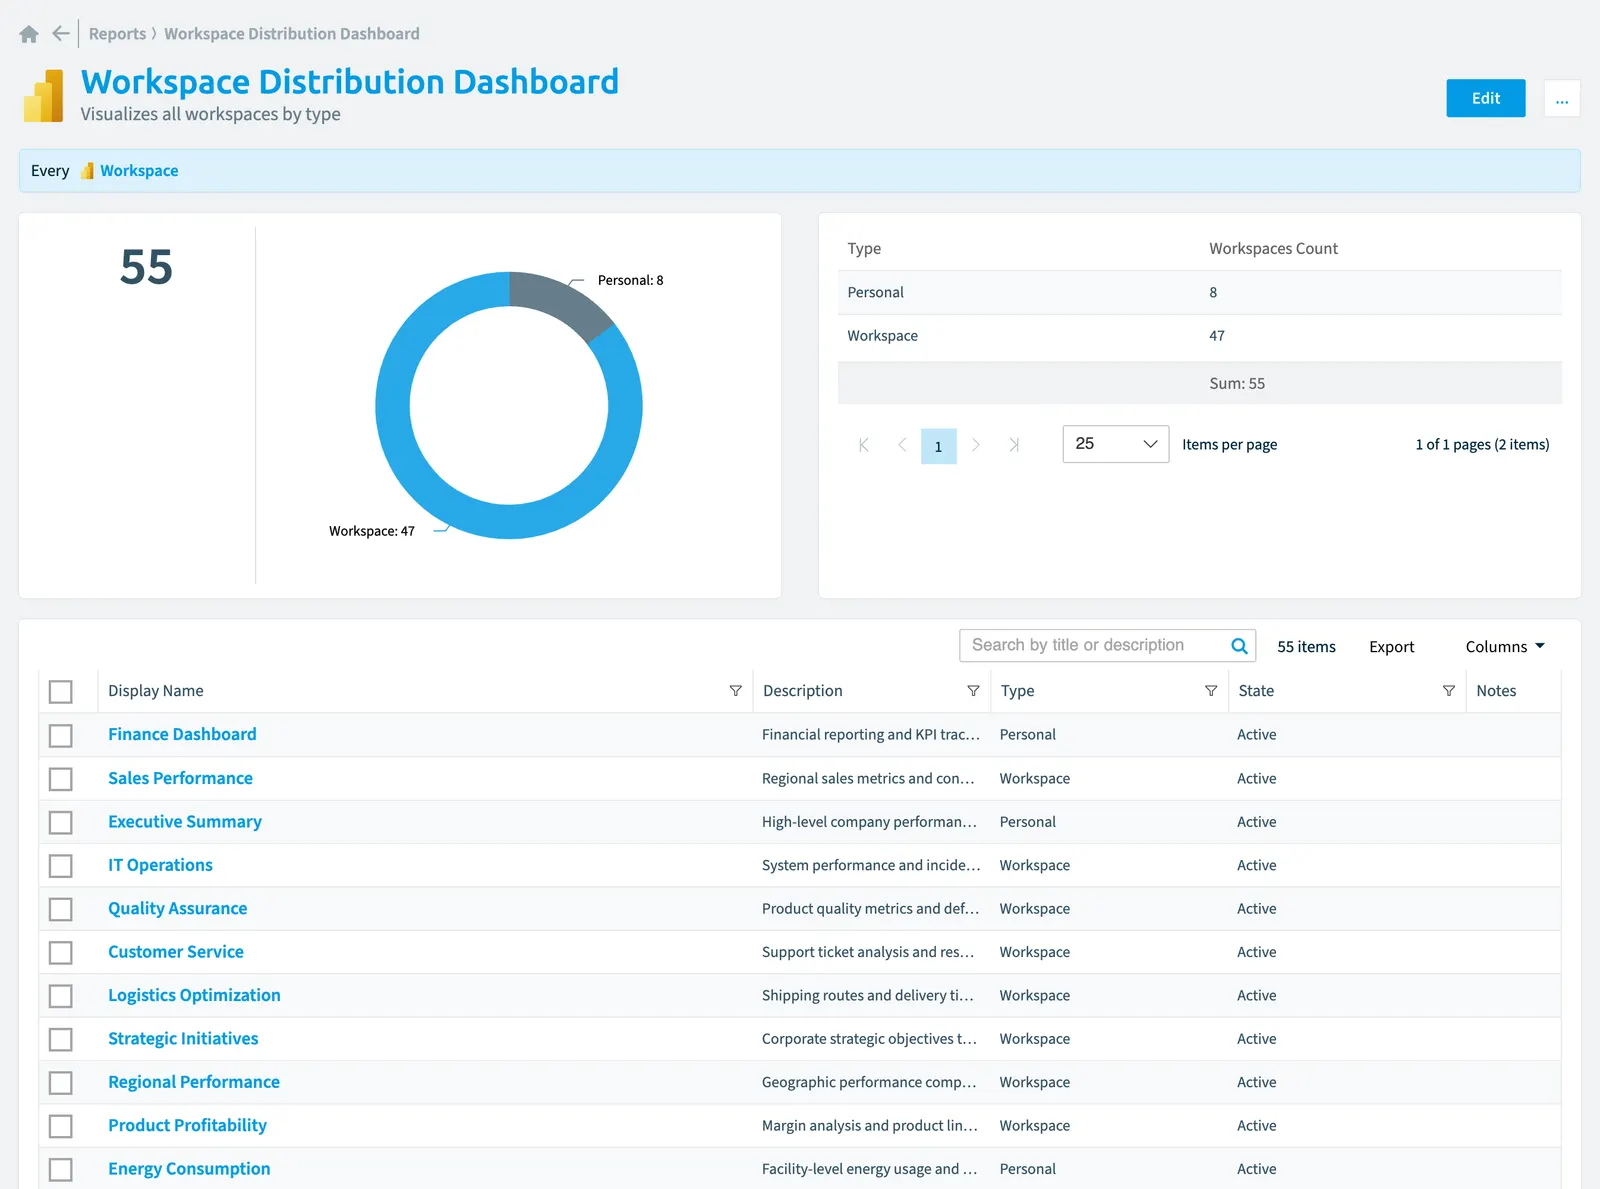Check the Executive Summary row checkbox
Image resolution: width=1600 pixels, height=1189 pixels.
pyautogui.click(x=61, y=822)
